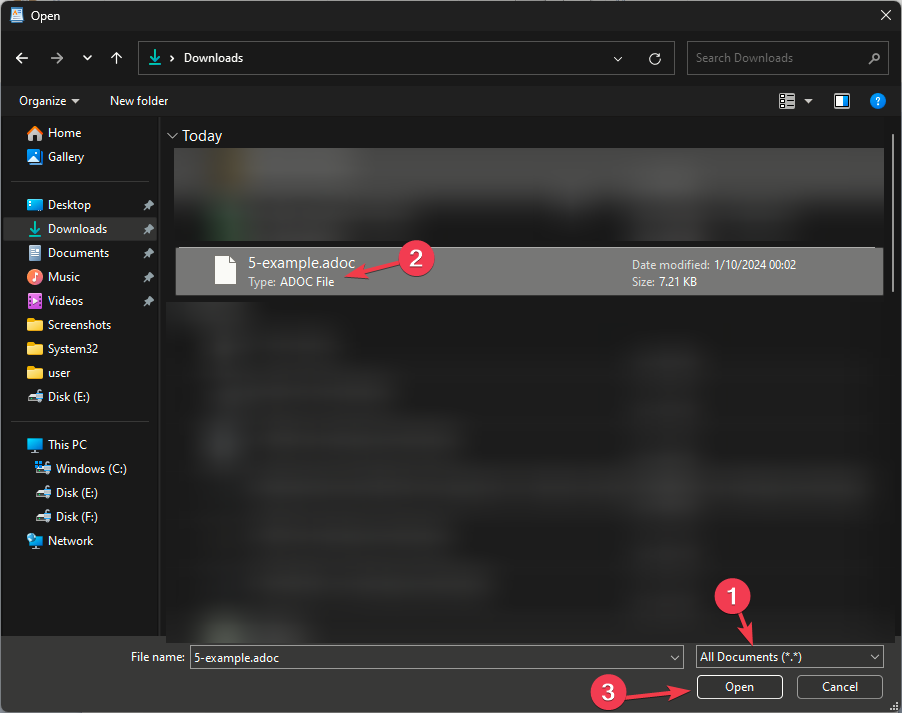Expand the breadcrumb chevron before Downloads

[171, 58]
